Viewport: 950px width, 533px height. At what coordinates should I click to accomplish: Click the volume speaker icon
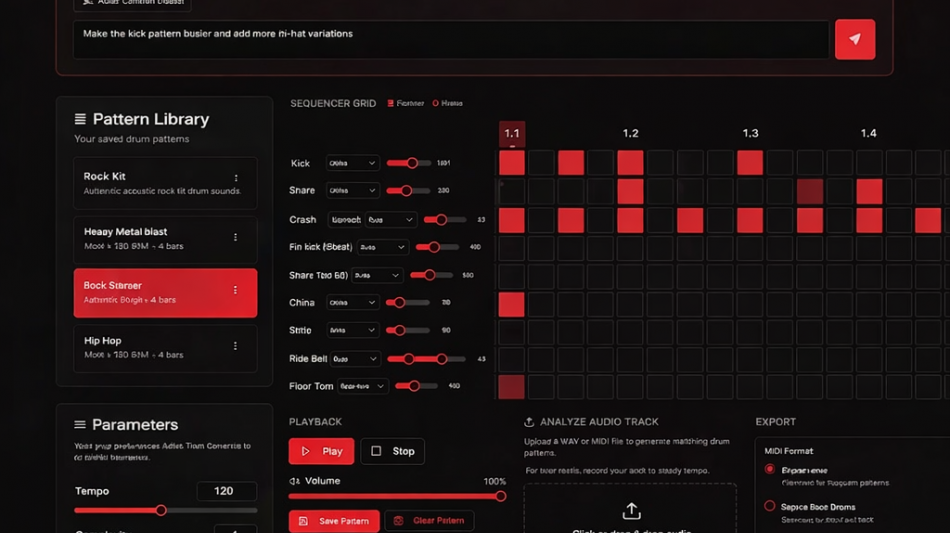[x=295, y=481]
